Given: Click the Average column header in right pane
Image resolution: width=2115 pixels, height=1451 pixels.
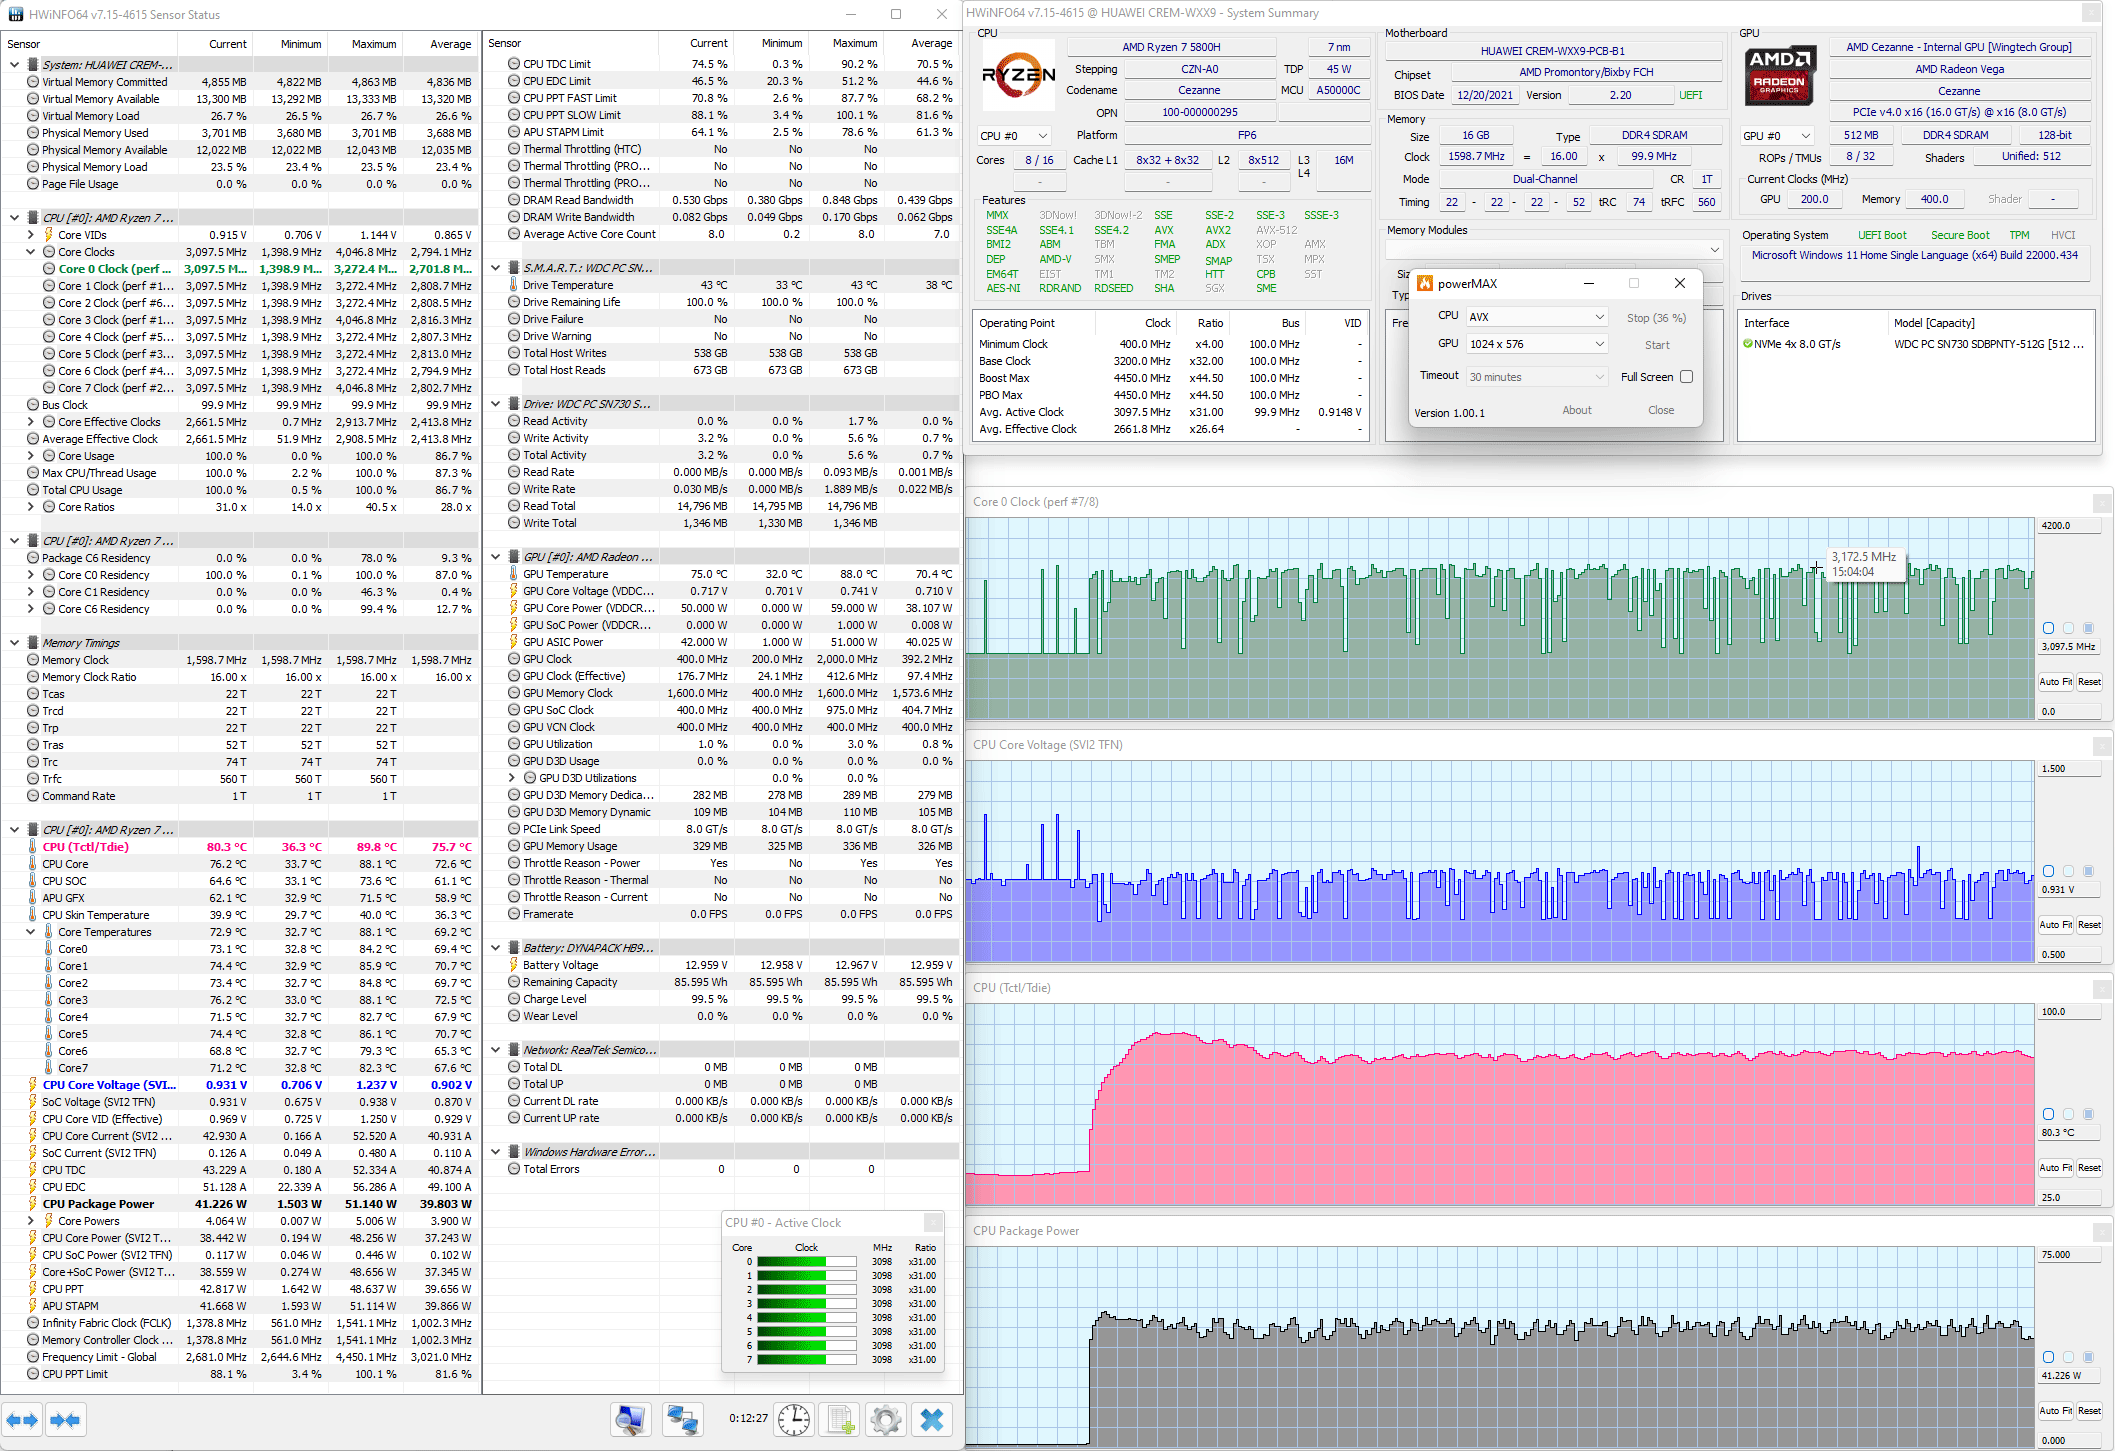Looking at the screenshot, I should point(931,43).
